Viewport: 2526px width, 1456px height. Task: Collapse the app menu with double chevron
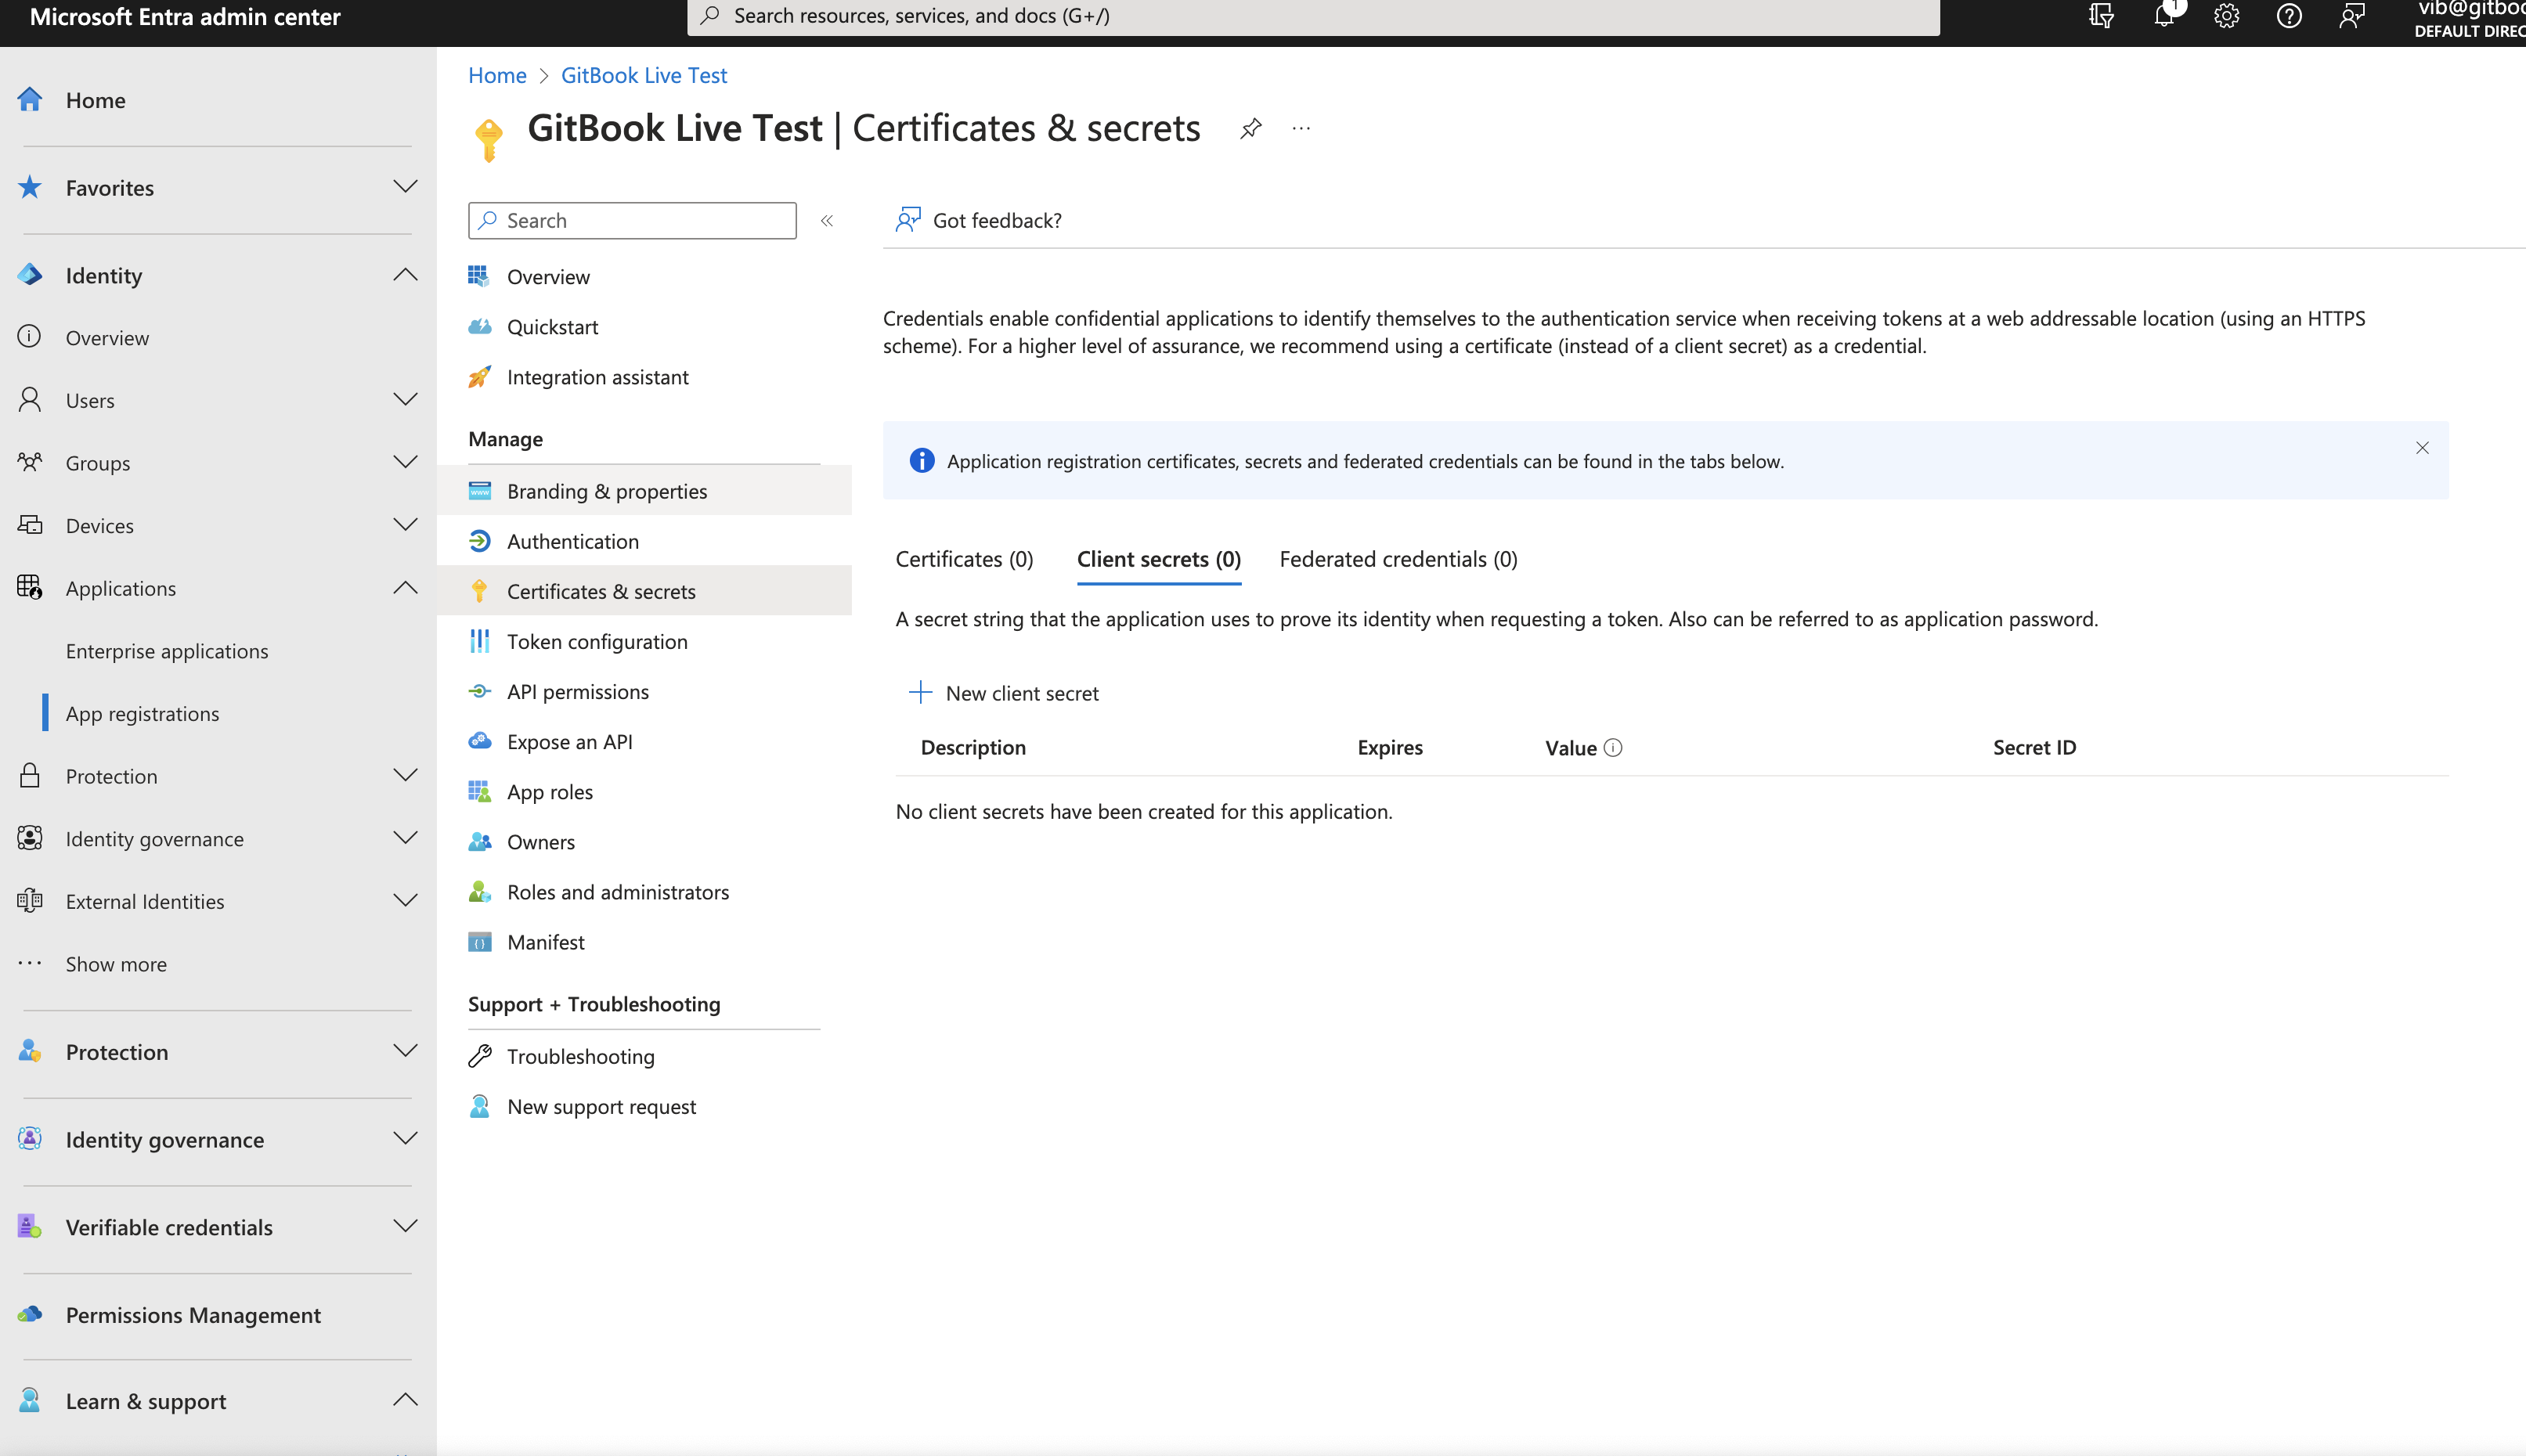[x=827, y=221]
